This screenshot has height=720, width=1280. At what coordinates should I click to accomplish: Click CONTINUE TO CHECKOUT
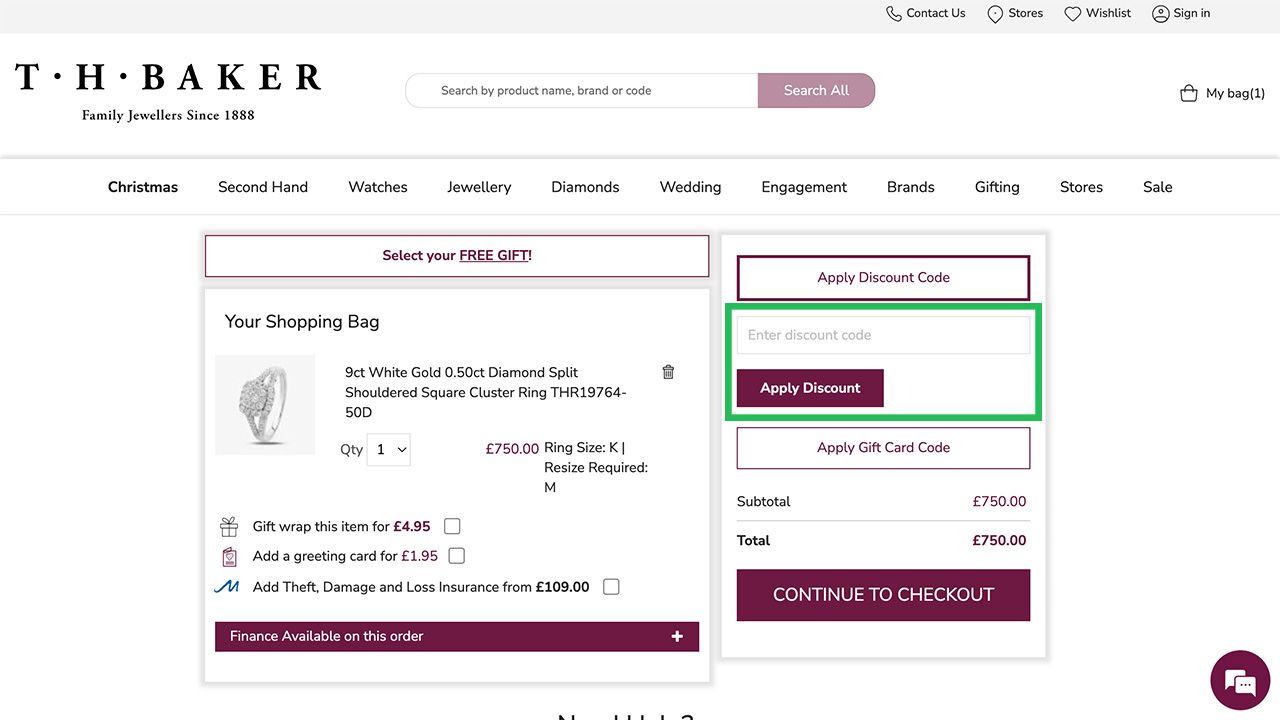click(883, 595)
